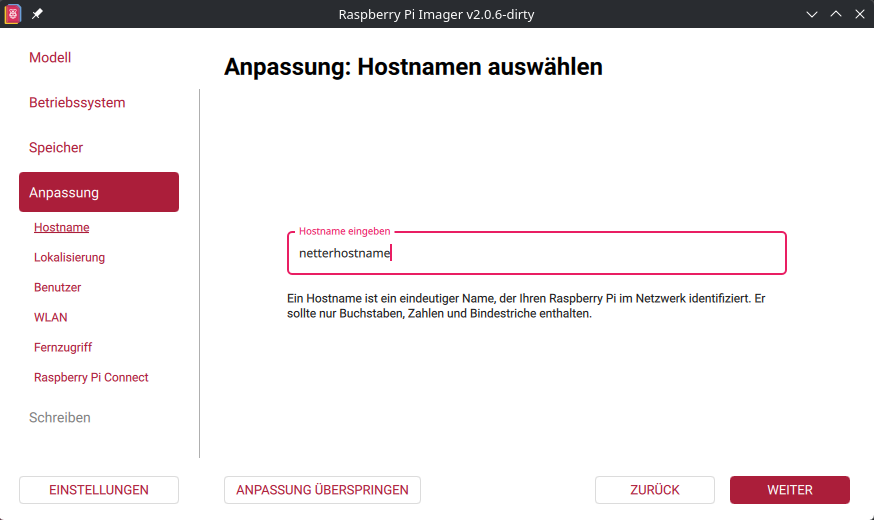Jump to Lokalisierung settings

point(69,257)
